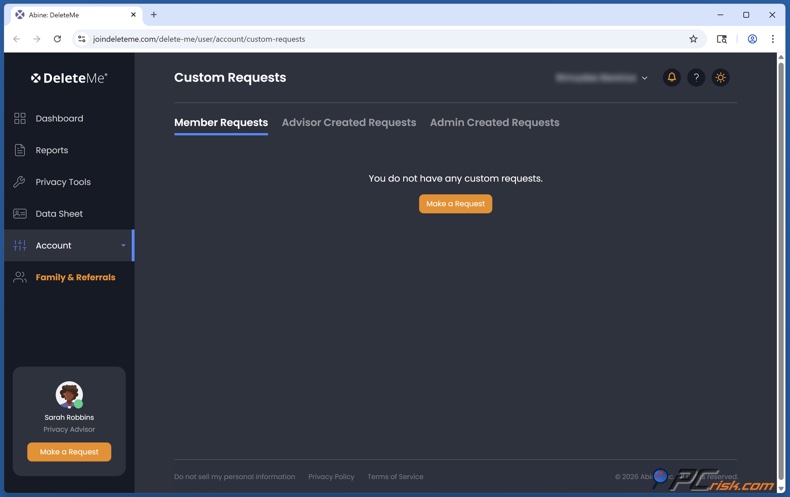Click Sarah Robbins advisor avatar
The height and width of the screenshot is (497, 790).
[69, 395]
